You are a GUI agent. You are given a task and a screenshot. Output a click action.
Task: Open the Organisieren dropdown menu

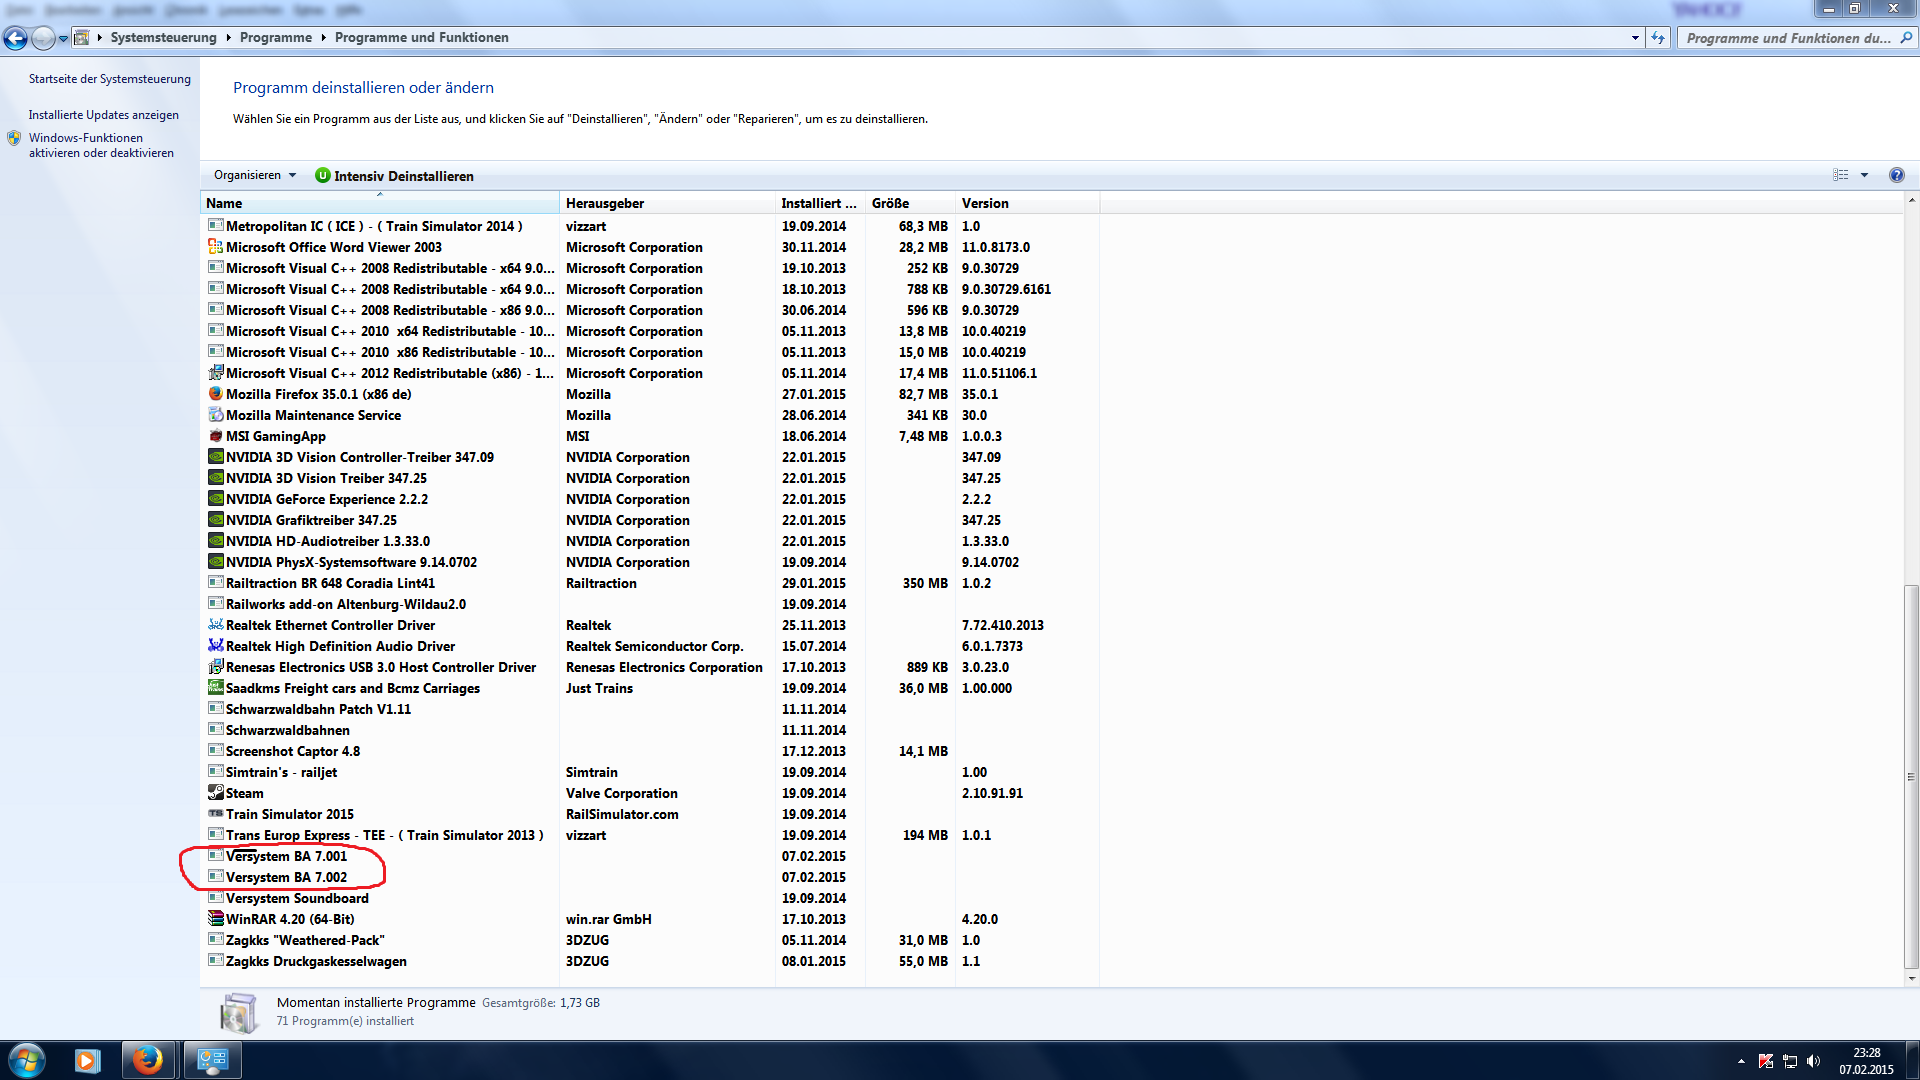pos(255,175)
